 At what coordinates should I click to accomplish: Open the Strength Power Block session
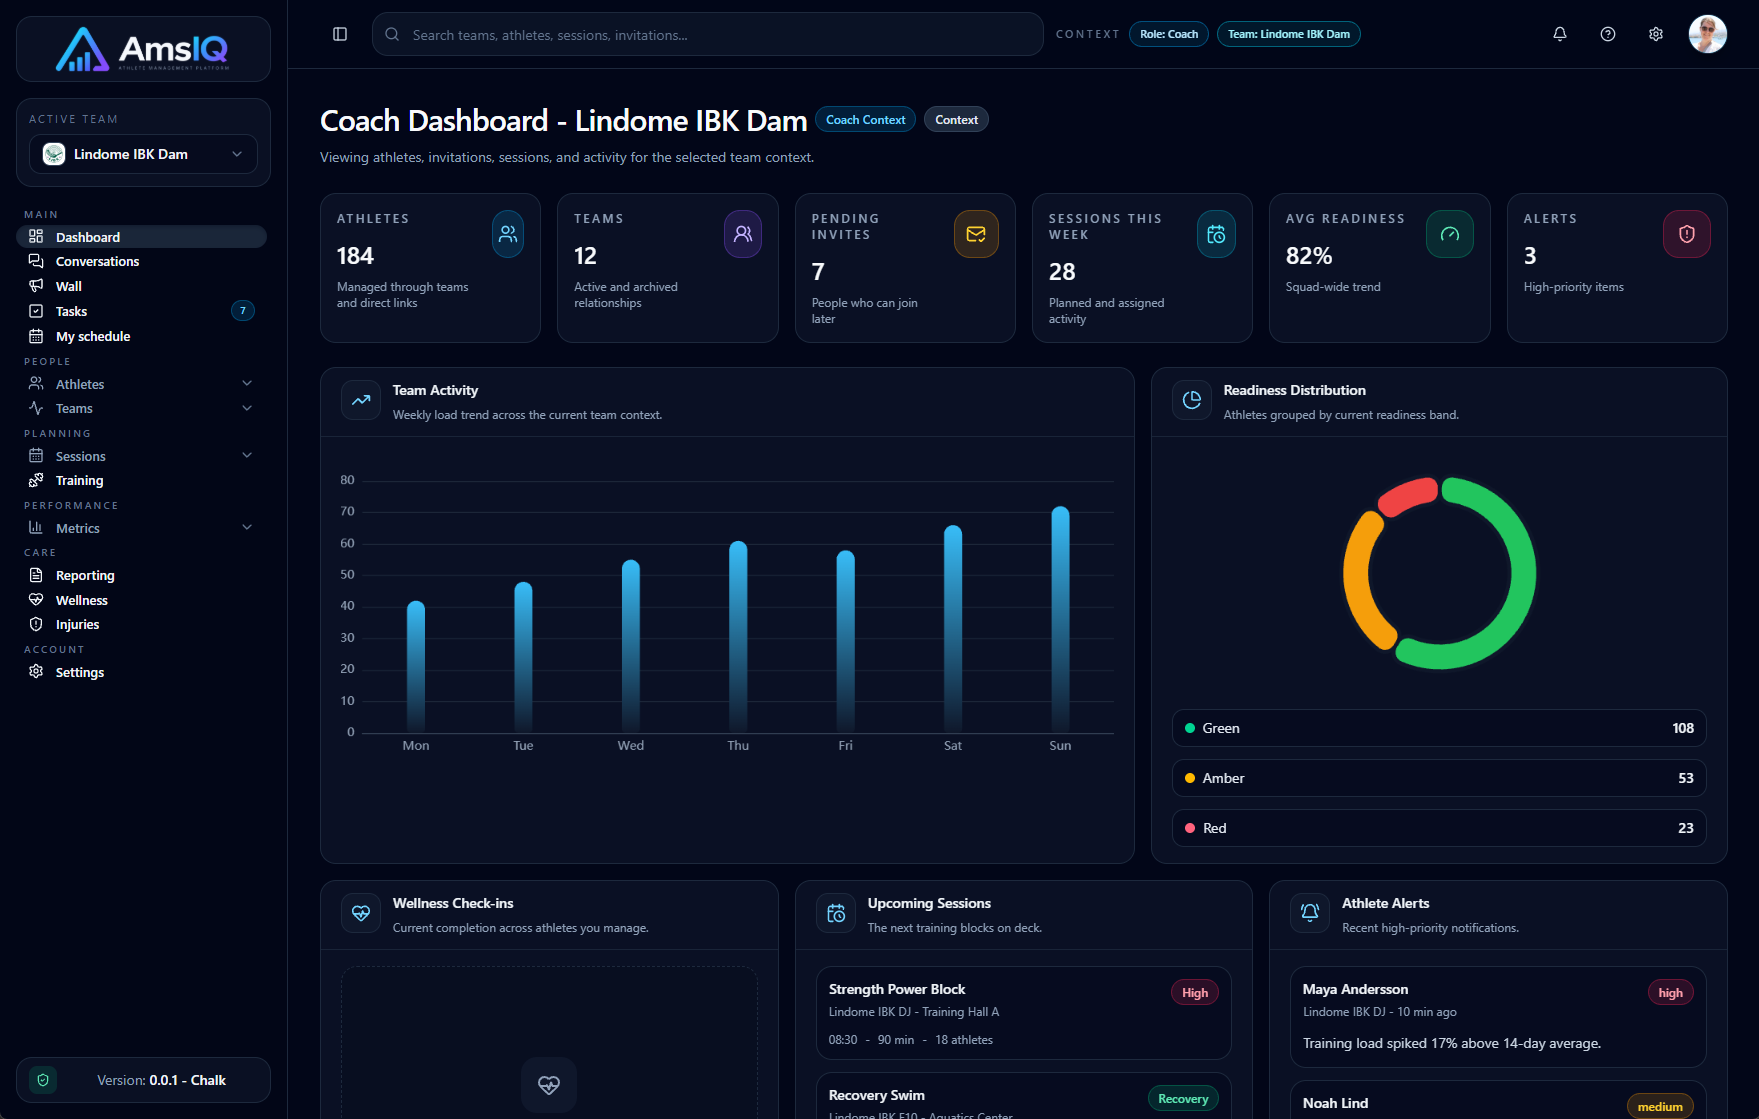[1023, 1013]
